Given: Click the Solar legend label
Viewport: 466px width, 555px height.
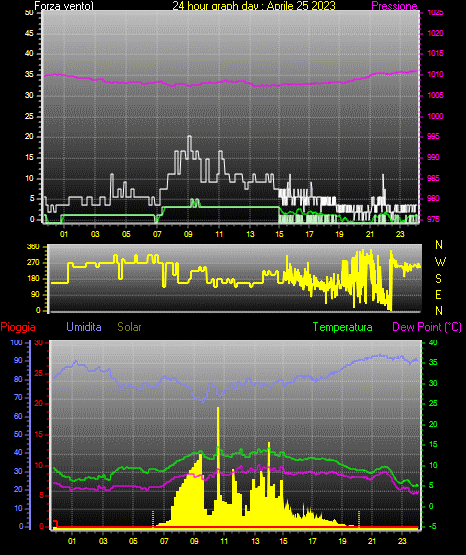Looking at the screenshot, I should [129, 327].
